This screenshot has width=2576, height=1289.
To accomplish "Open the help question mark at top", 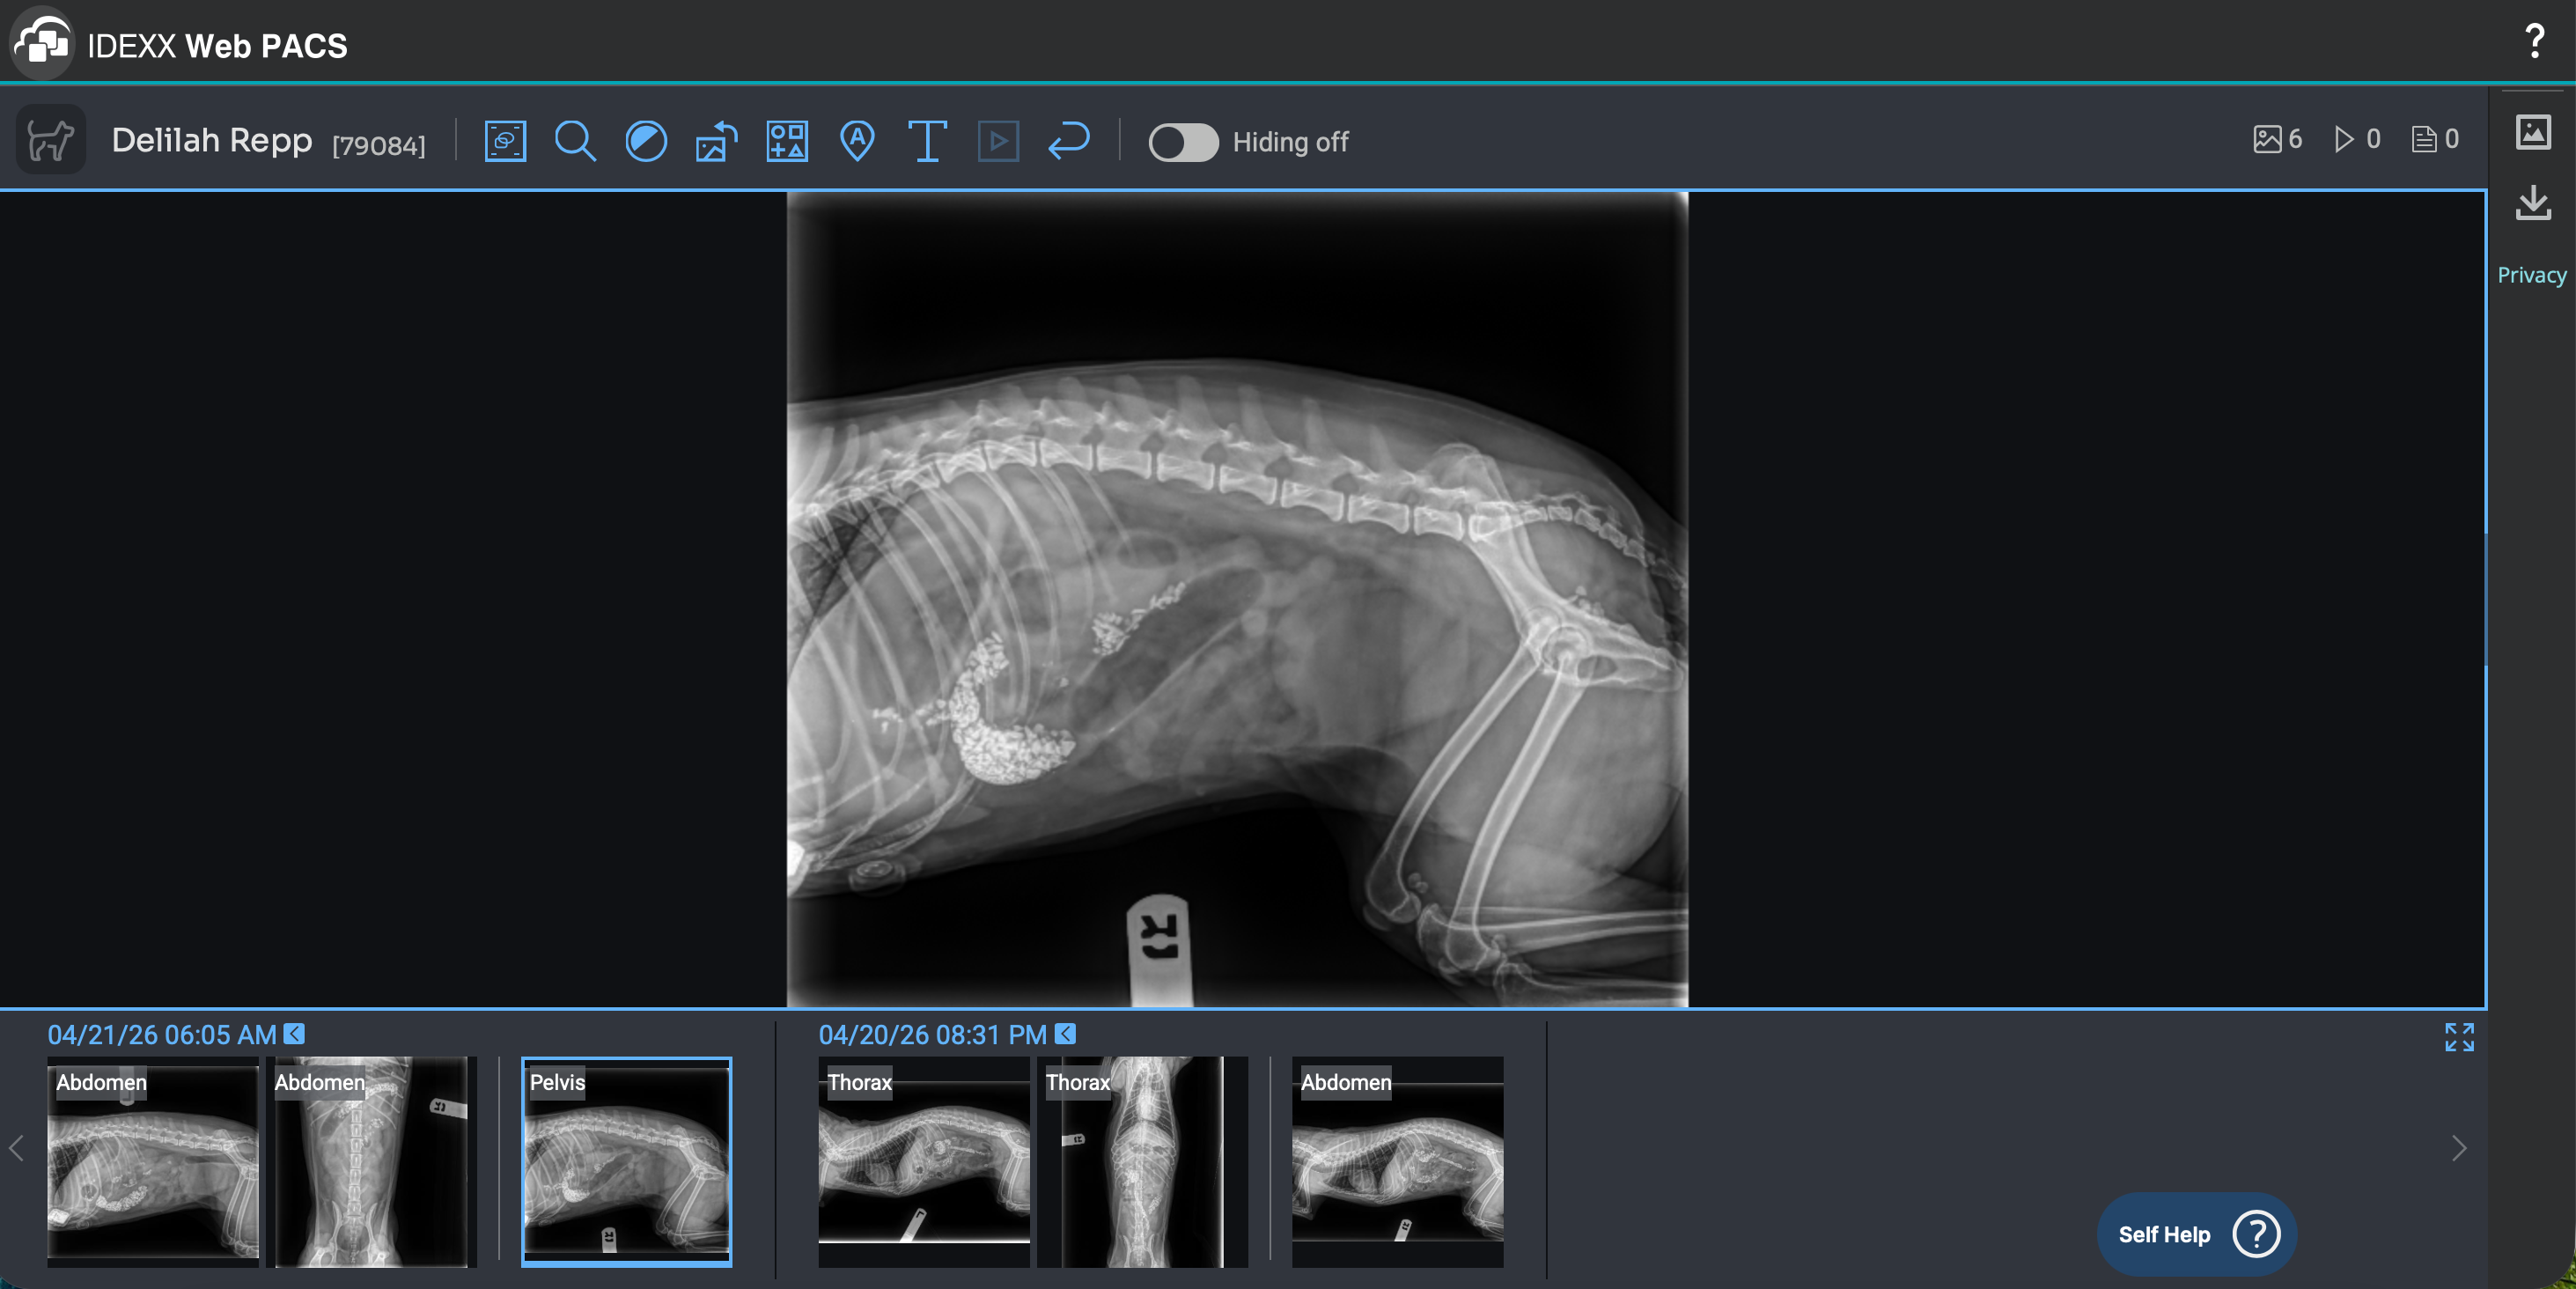I will (x=2534, y=41).
